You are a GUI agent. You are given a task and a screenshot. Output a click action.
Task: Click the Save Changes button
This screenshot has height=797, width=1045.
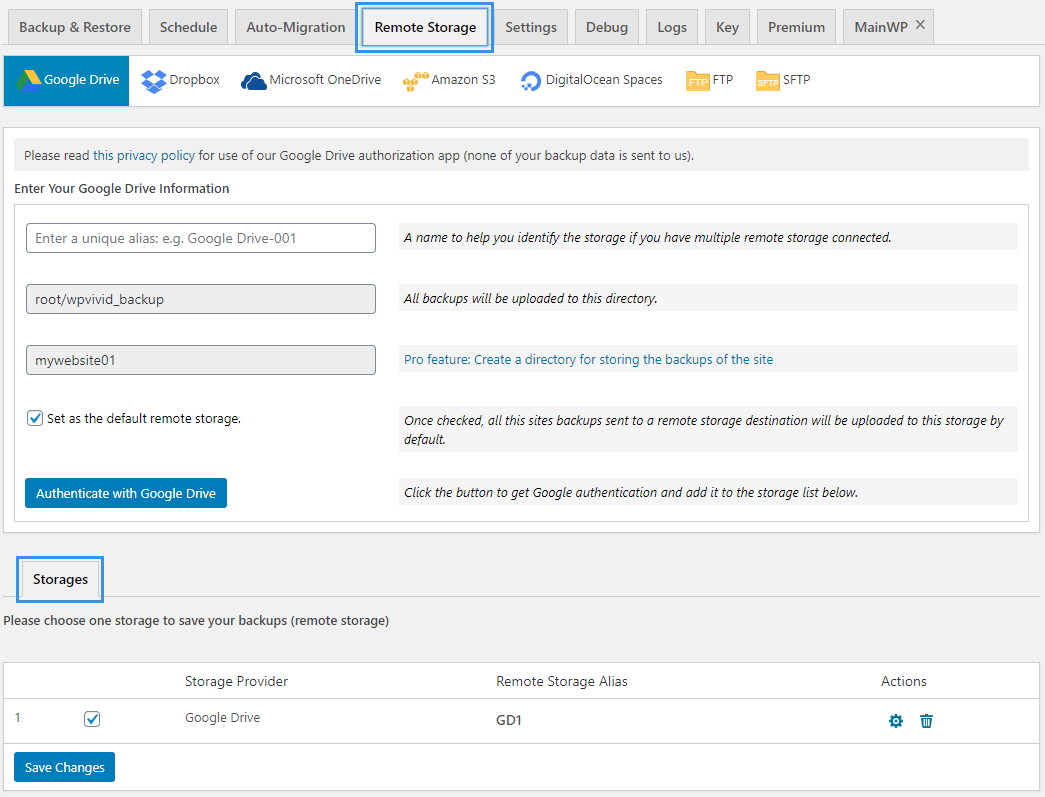65,767
